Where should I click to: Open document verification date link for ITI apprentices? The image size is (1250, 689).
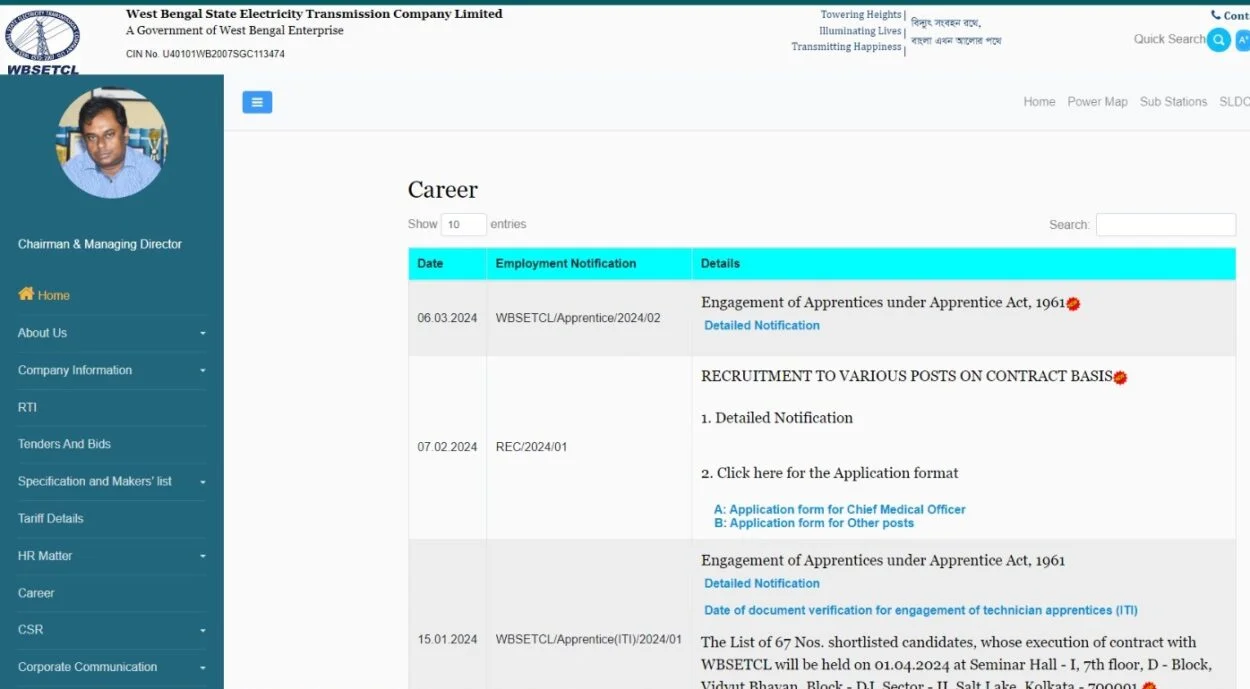coord(921,610)
